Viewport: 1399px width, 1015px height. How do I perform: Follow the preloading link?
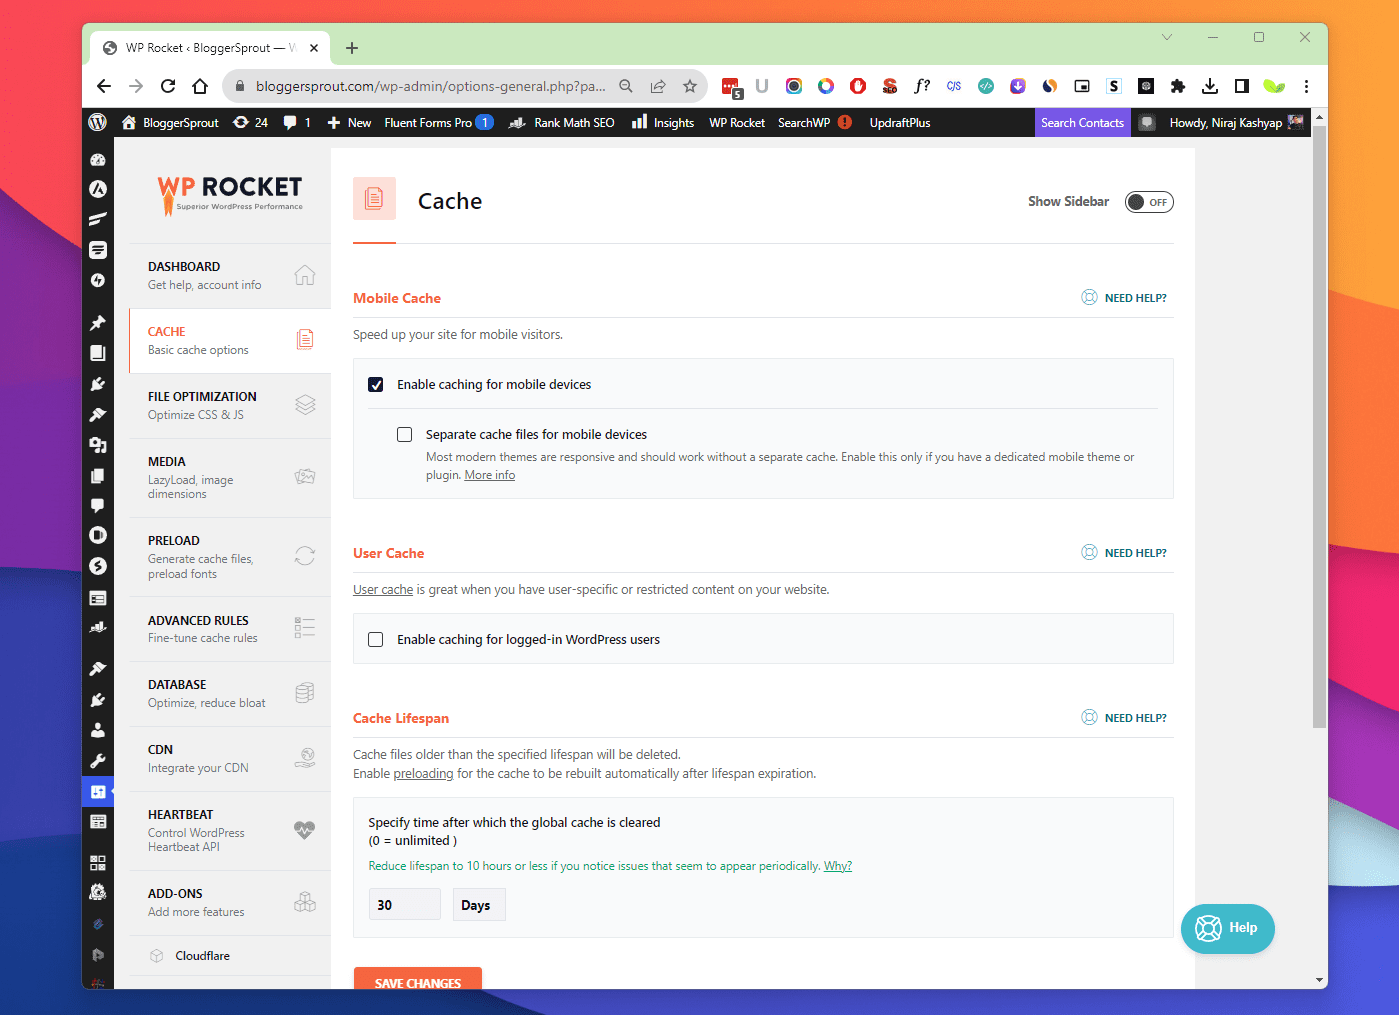423,774
